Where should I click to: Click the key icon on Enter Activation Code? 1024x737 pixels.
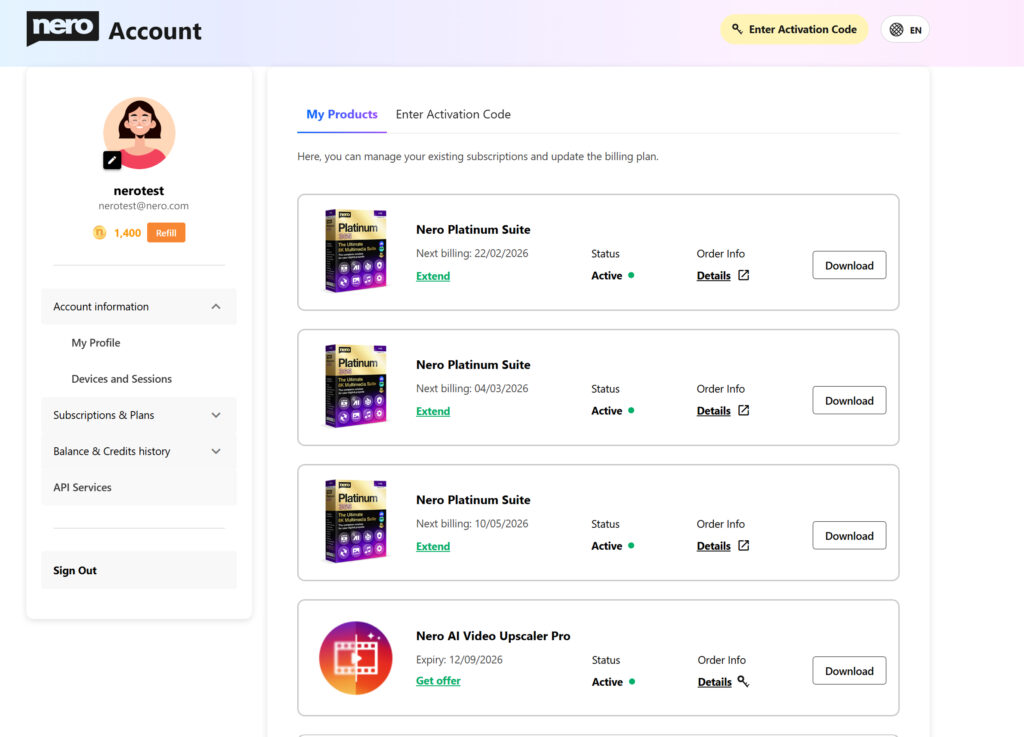(x=737, y=29)
